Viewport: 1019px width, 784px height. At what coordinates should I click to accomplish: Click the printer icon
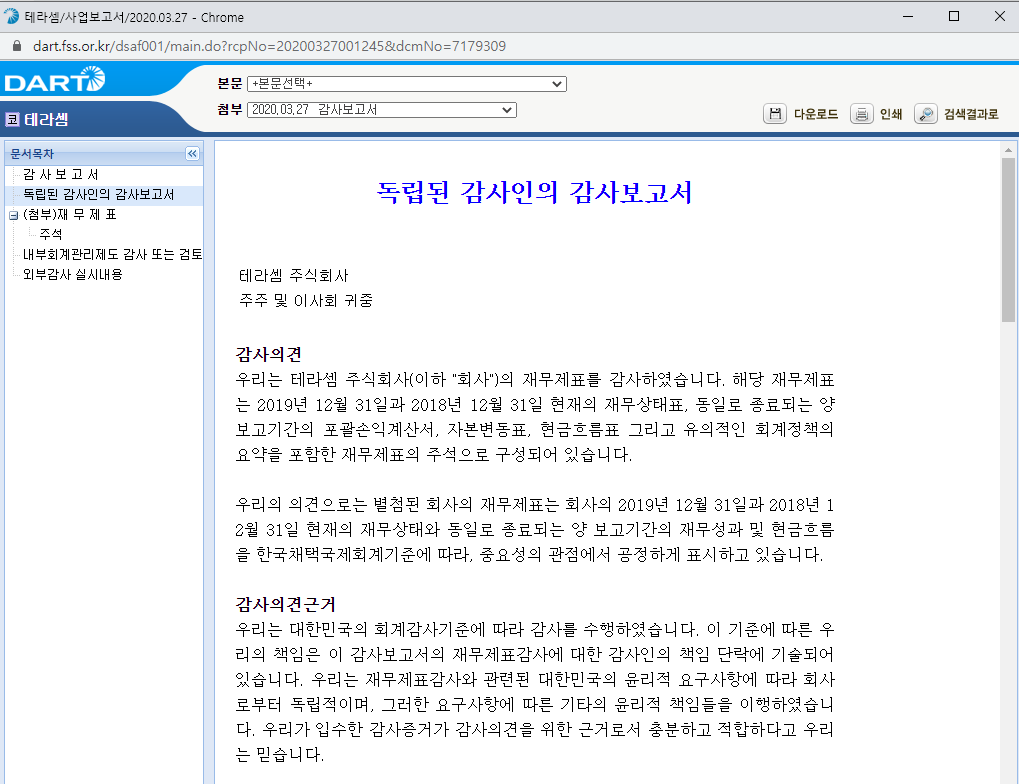pyautogui.click(x=862, y=114)
